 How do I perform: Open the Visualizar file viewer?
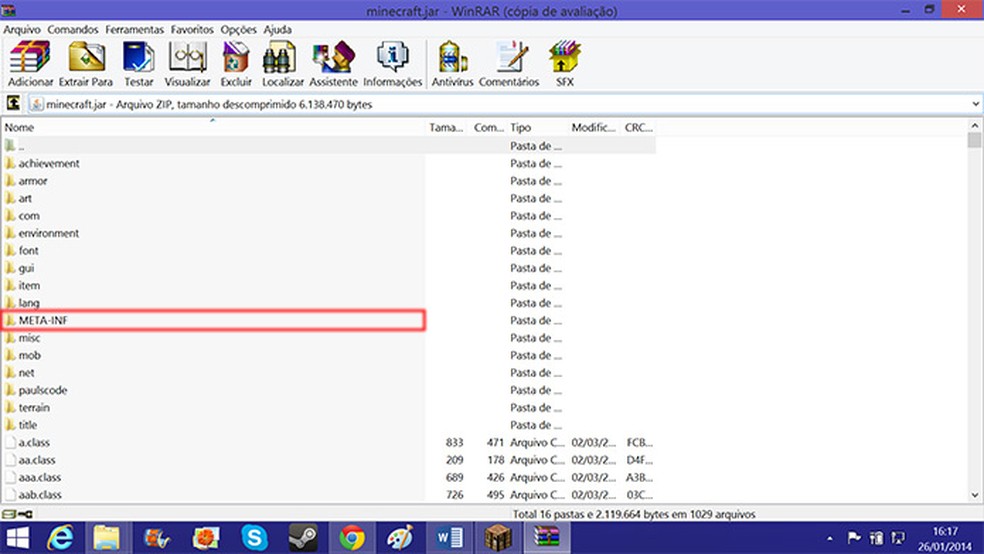187,63
